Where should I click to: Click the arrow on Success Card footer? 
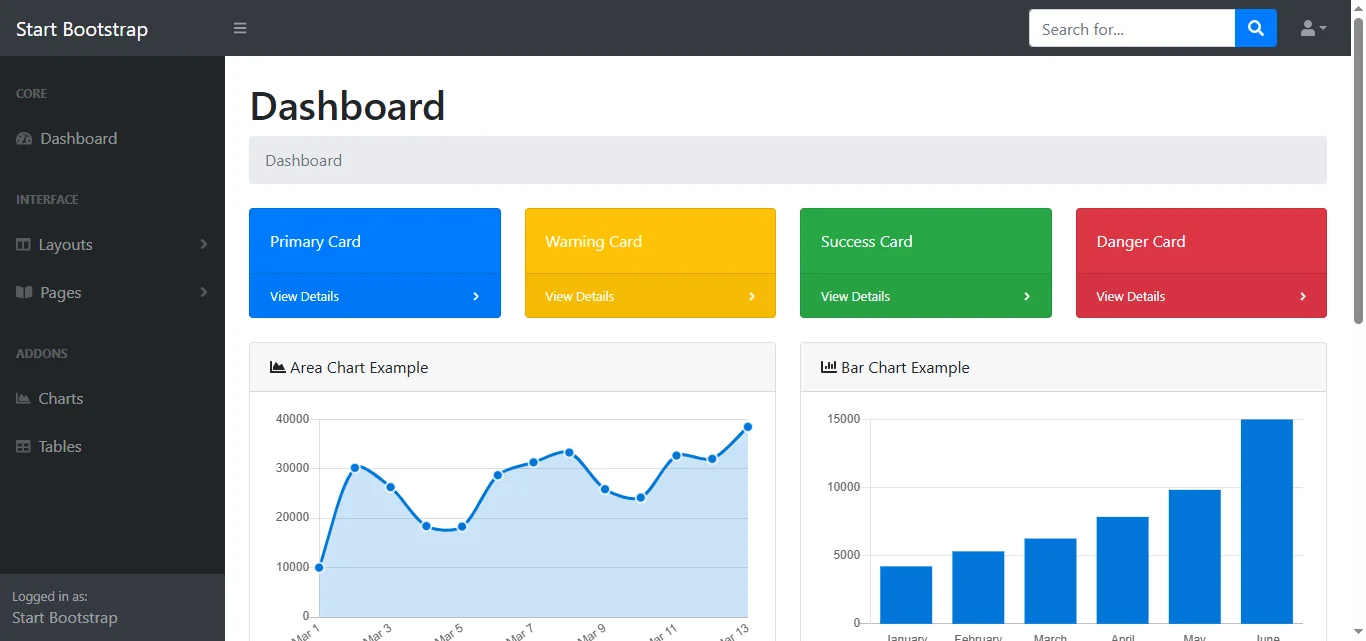[x=1027, y=297]
